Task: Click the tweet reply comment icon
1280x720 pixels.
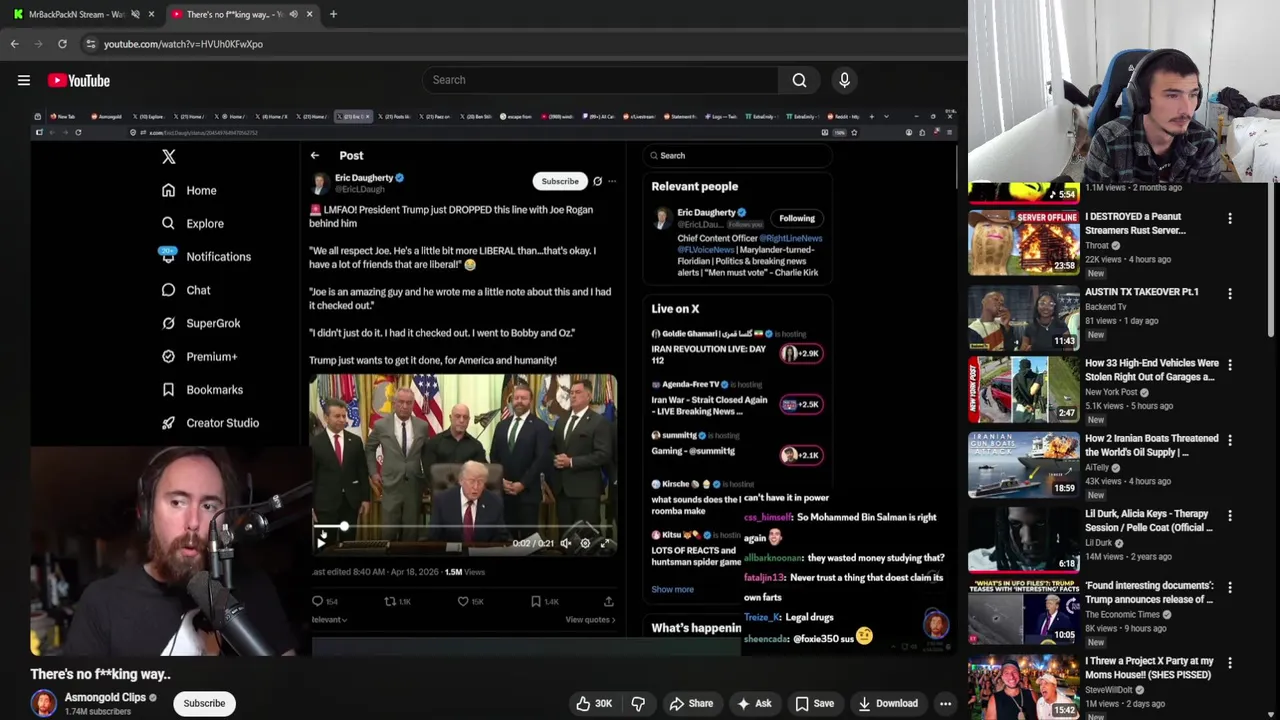Action: point(318,601)
